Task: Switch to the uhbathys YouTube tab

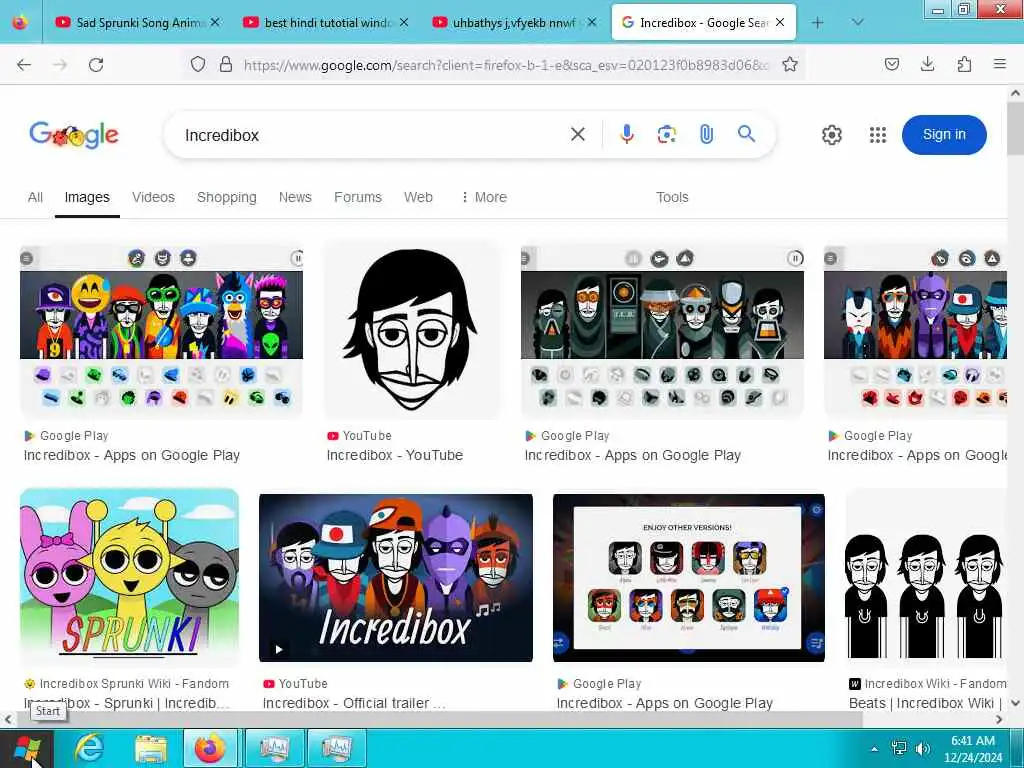Action: click(516, 23)
